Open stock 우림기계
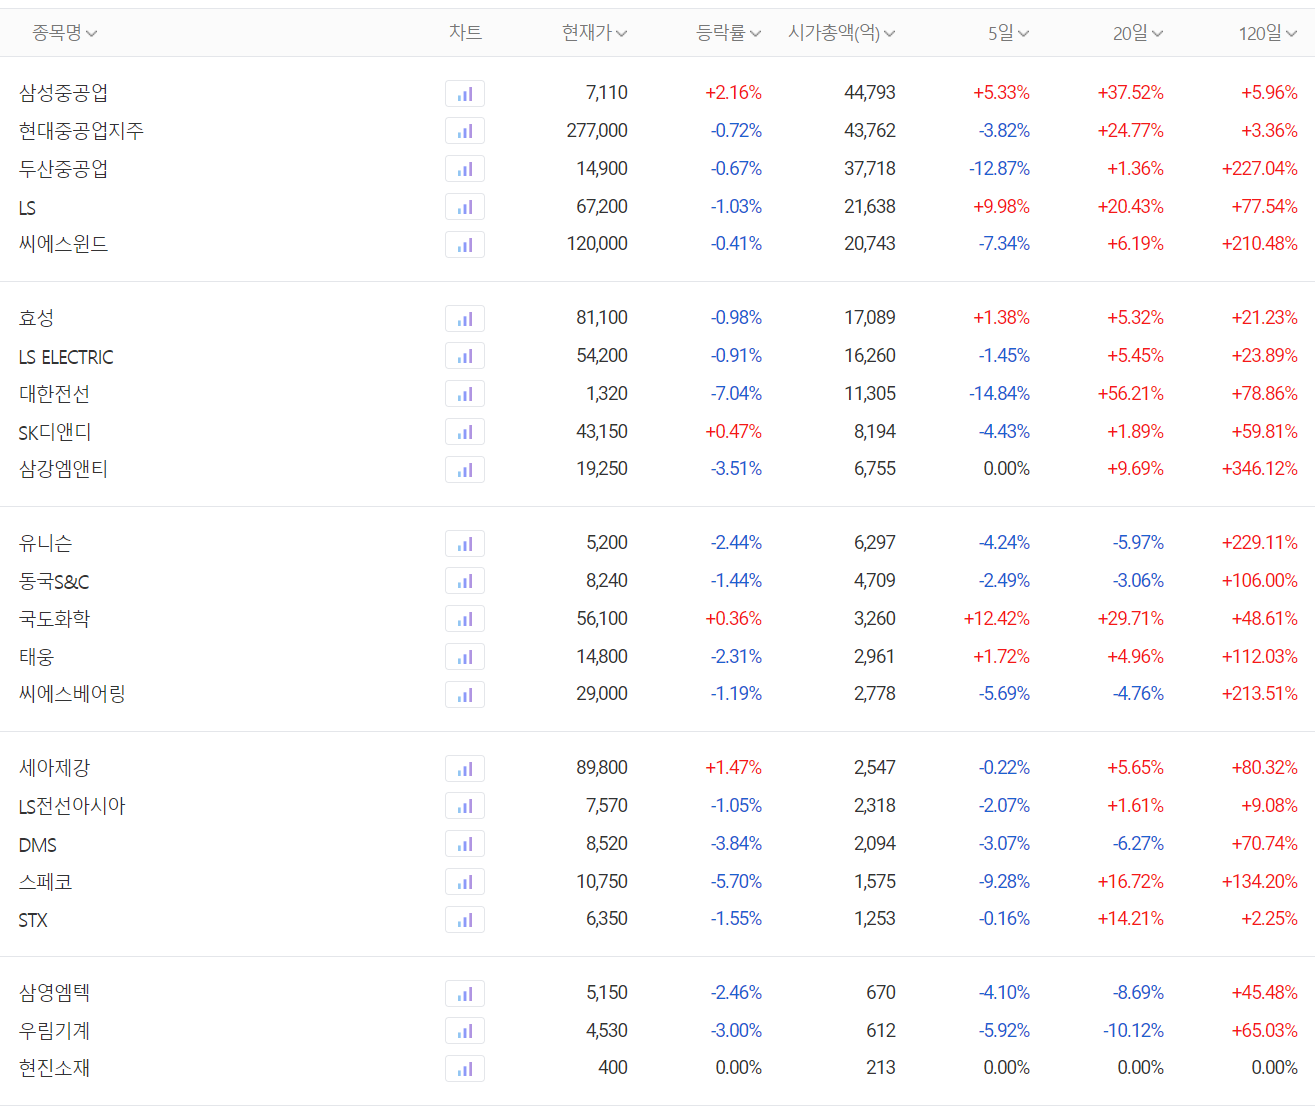Screen dimensions: 1315x1117 pyautogui.click(x=54, y=1031)
